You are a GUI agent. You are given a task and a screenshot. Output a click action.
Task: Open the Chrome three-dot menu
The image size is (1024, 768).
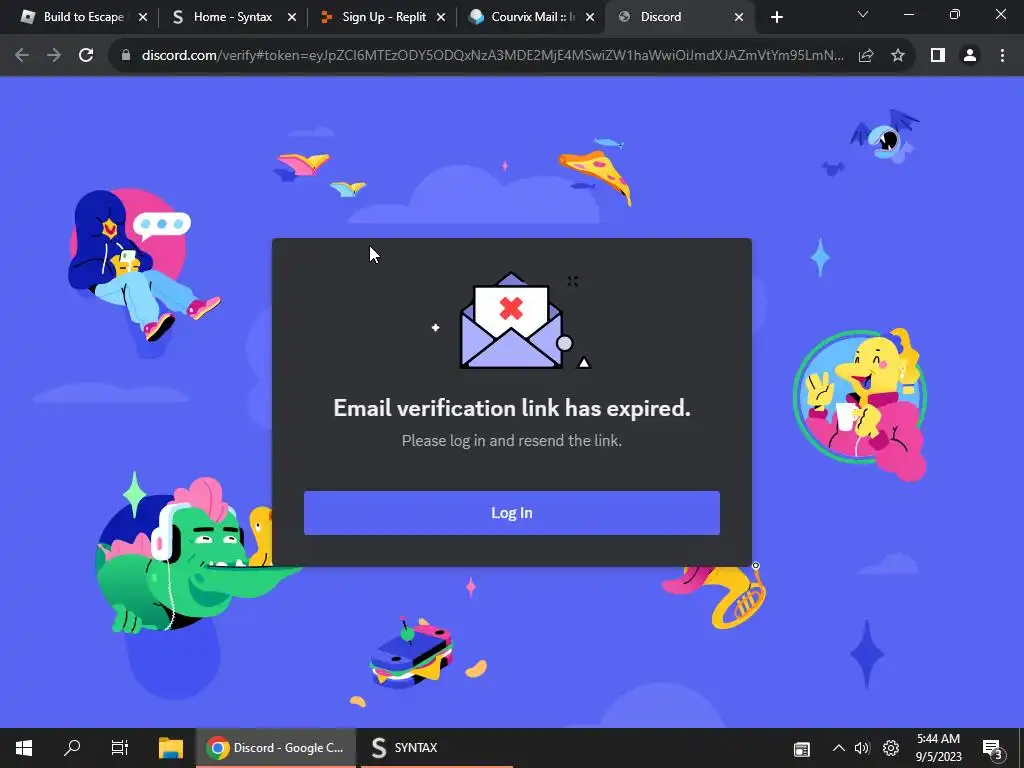point(1002,56)
